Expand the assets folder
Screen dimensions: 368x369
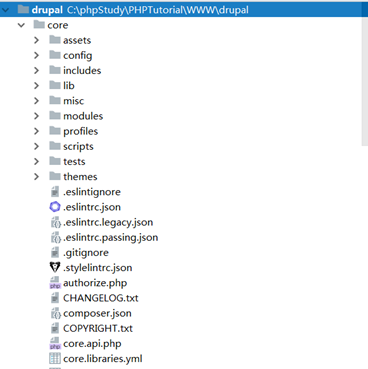(x=36, y=40)
